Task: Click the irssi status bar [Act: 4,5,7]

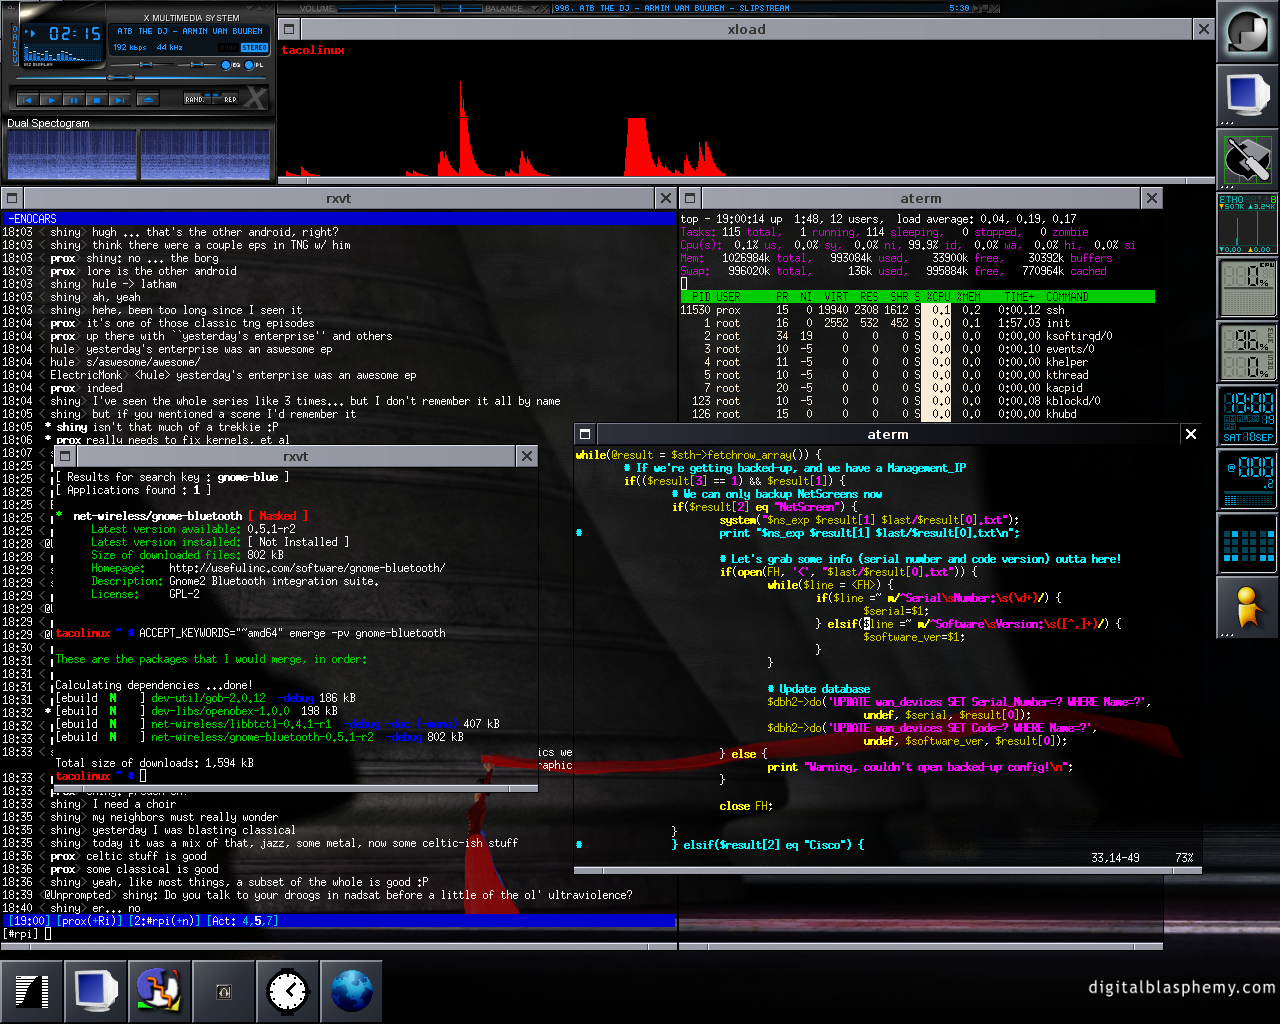Action: [339, 921]
